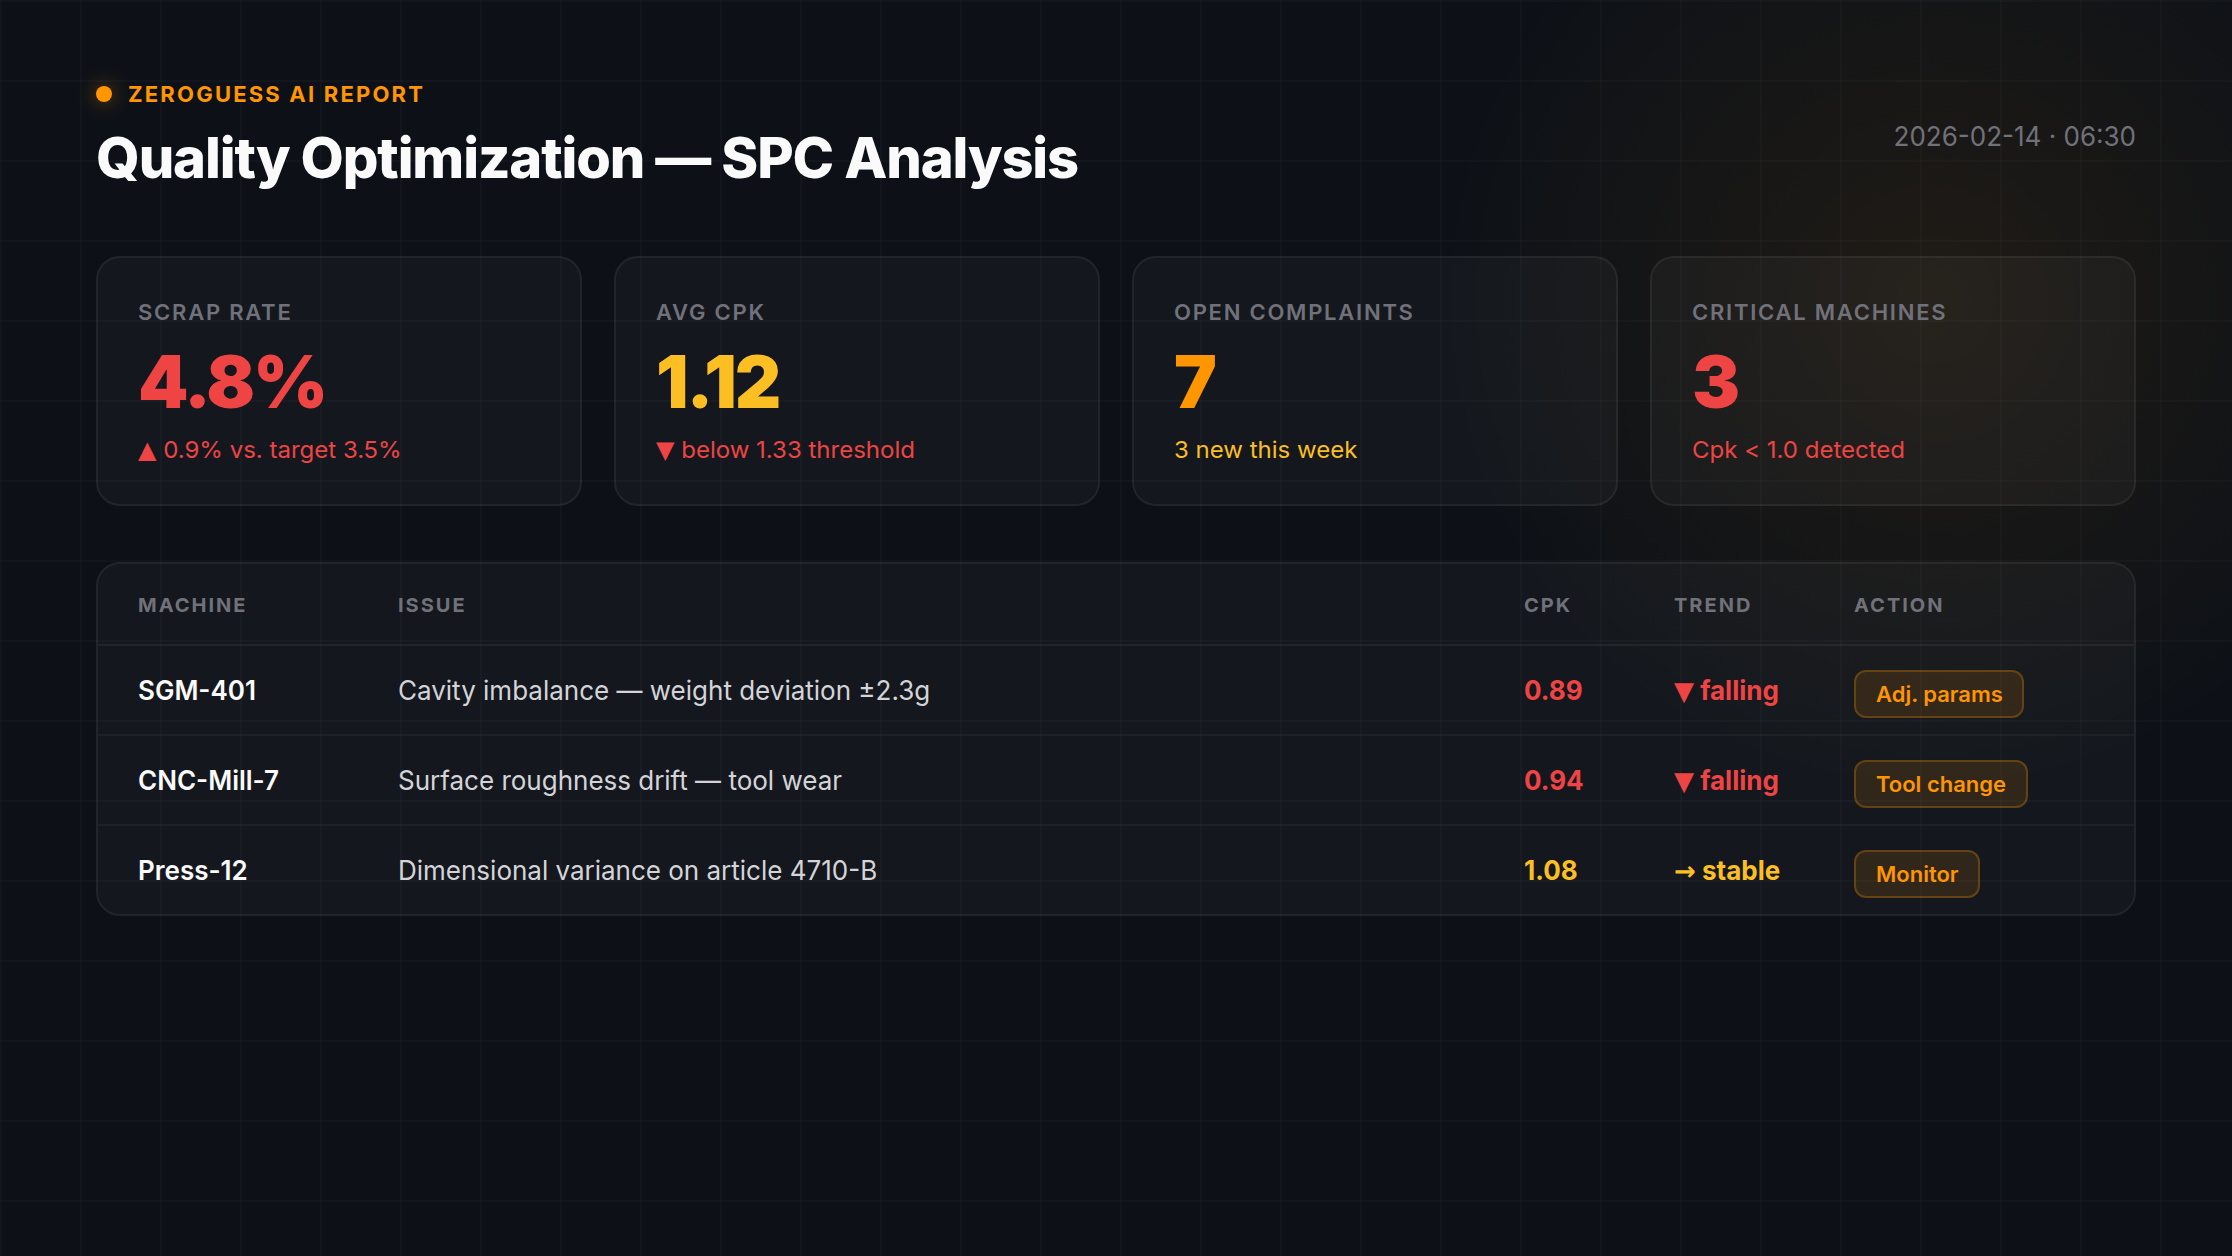The image size is (2232, 1256).
Task: Expand the Open Complaints card
Action: (x=1374, y=381)
